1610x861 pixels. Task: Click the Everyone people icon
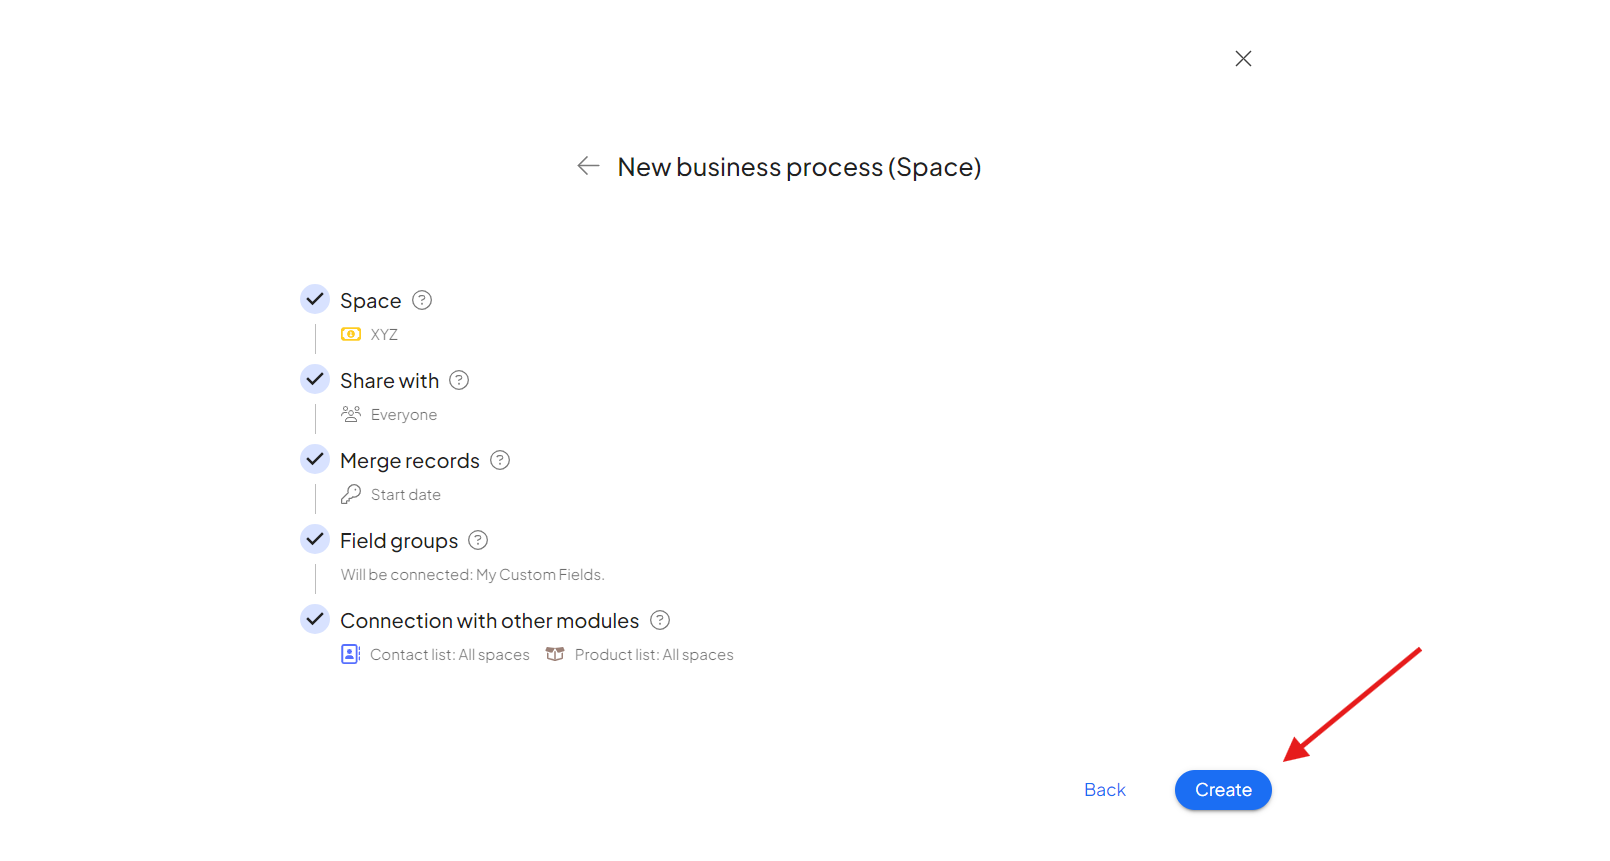point(351,414)
